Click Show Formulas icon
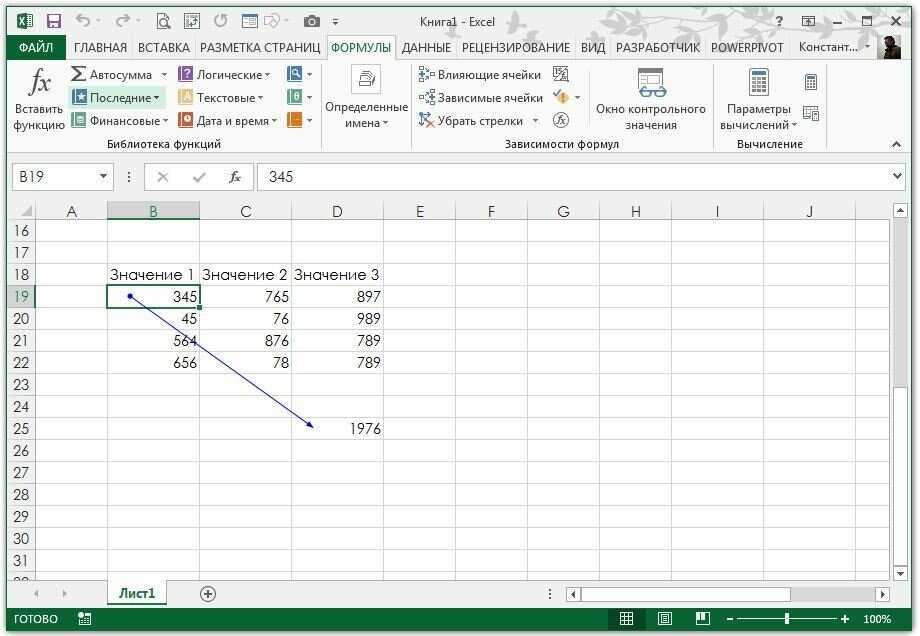 tap(561, 74)
